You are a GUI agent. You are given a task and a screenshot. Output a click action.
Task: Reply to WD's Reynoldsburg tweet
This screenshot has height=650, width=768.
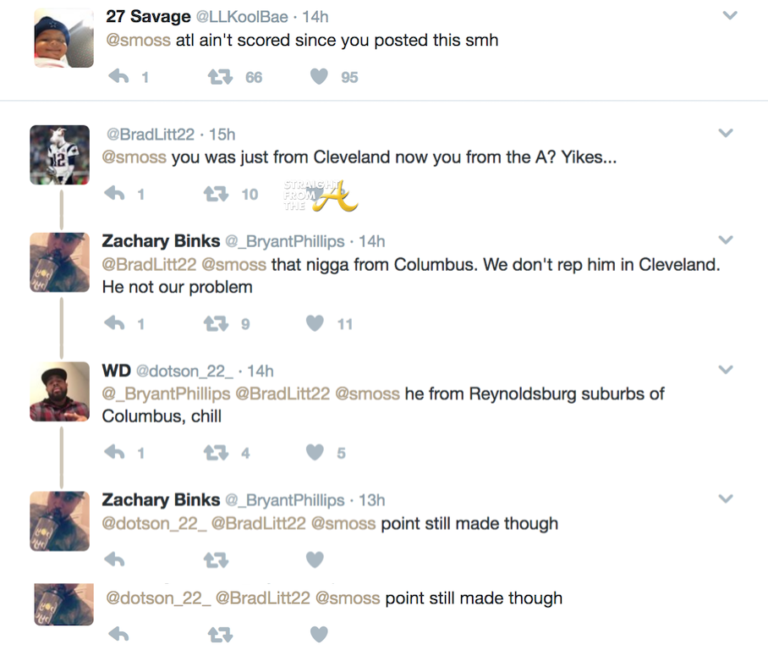[x=115, y=453]
